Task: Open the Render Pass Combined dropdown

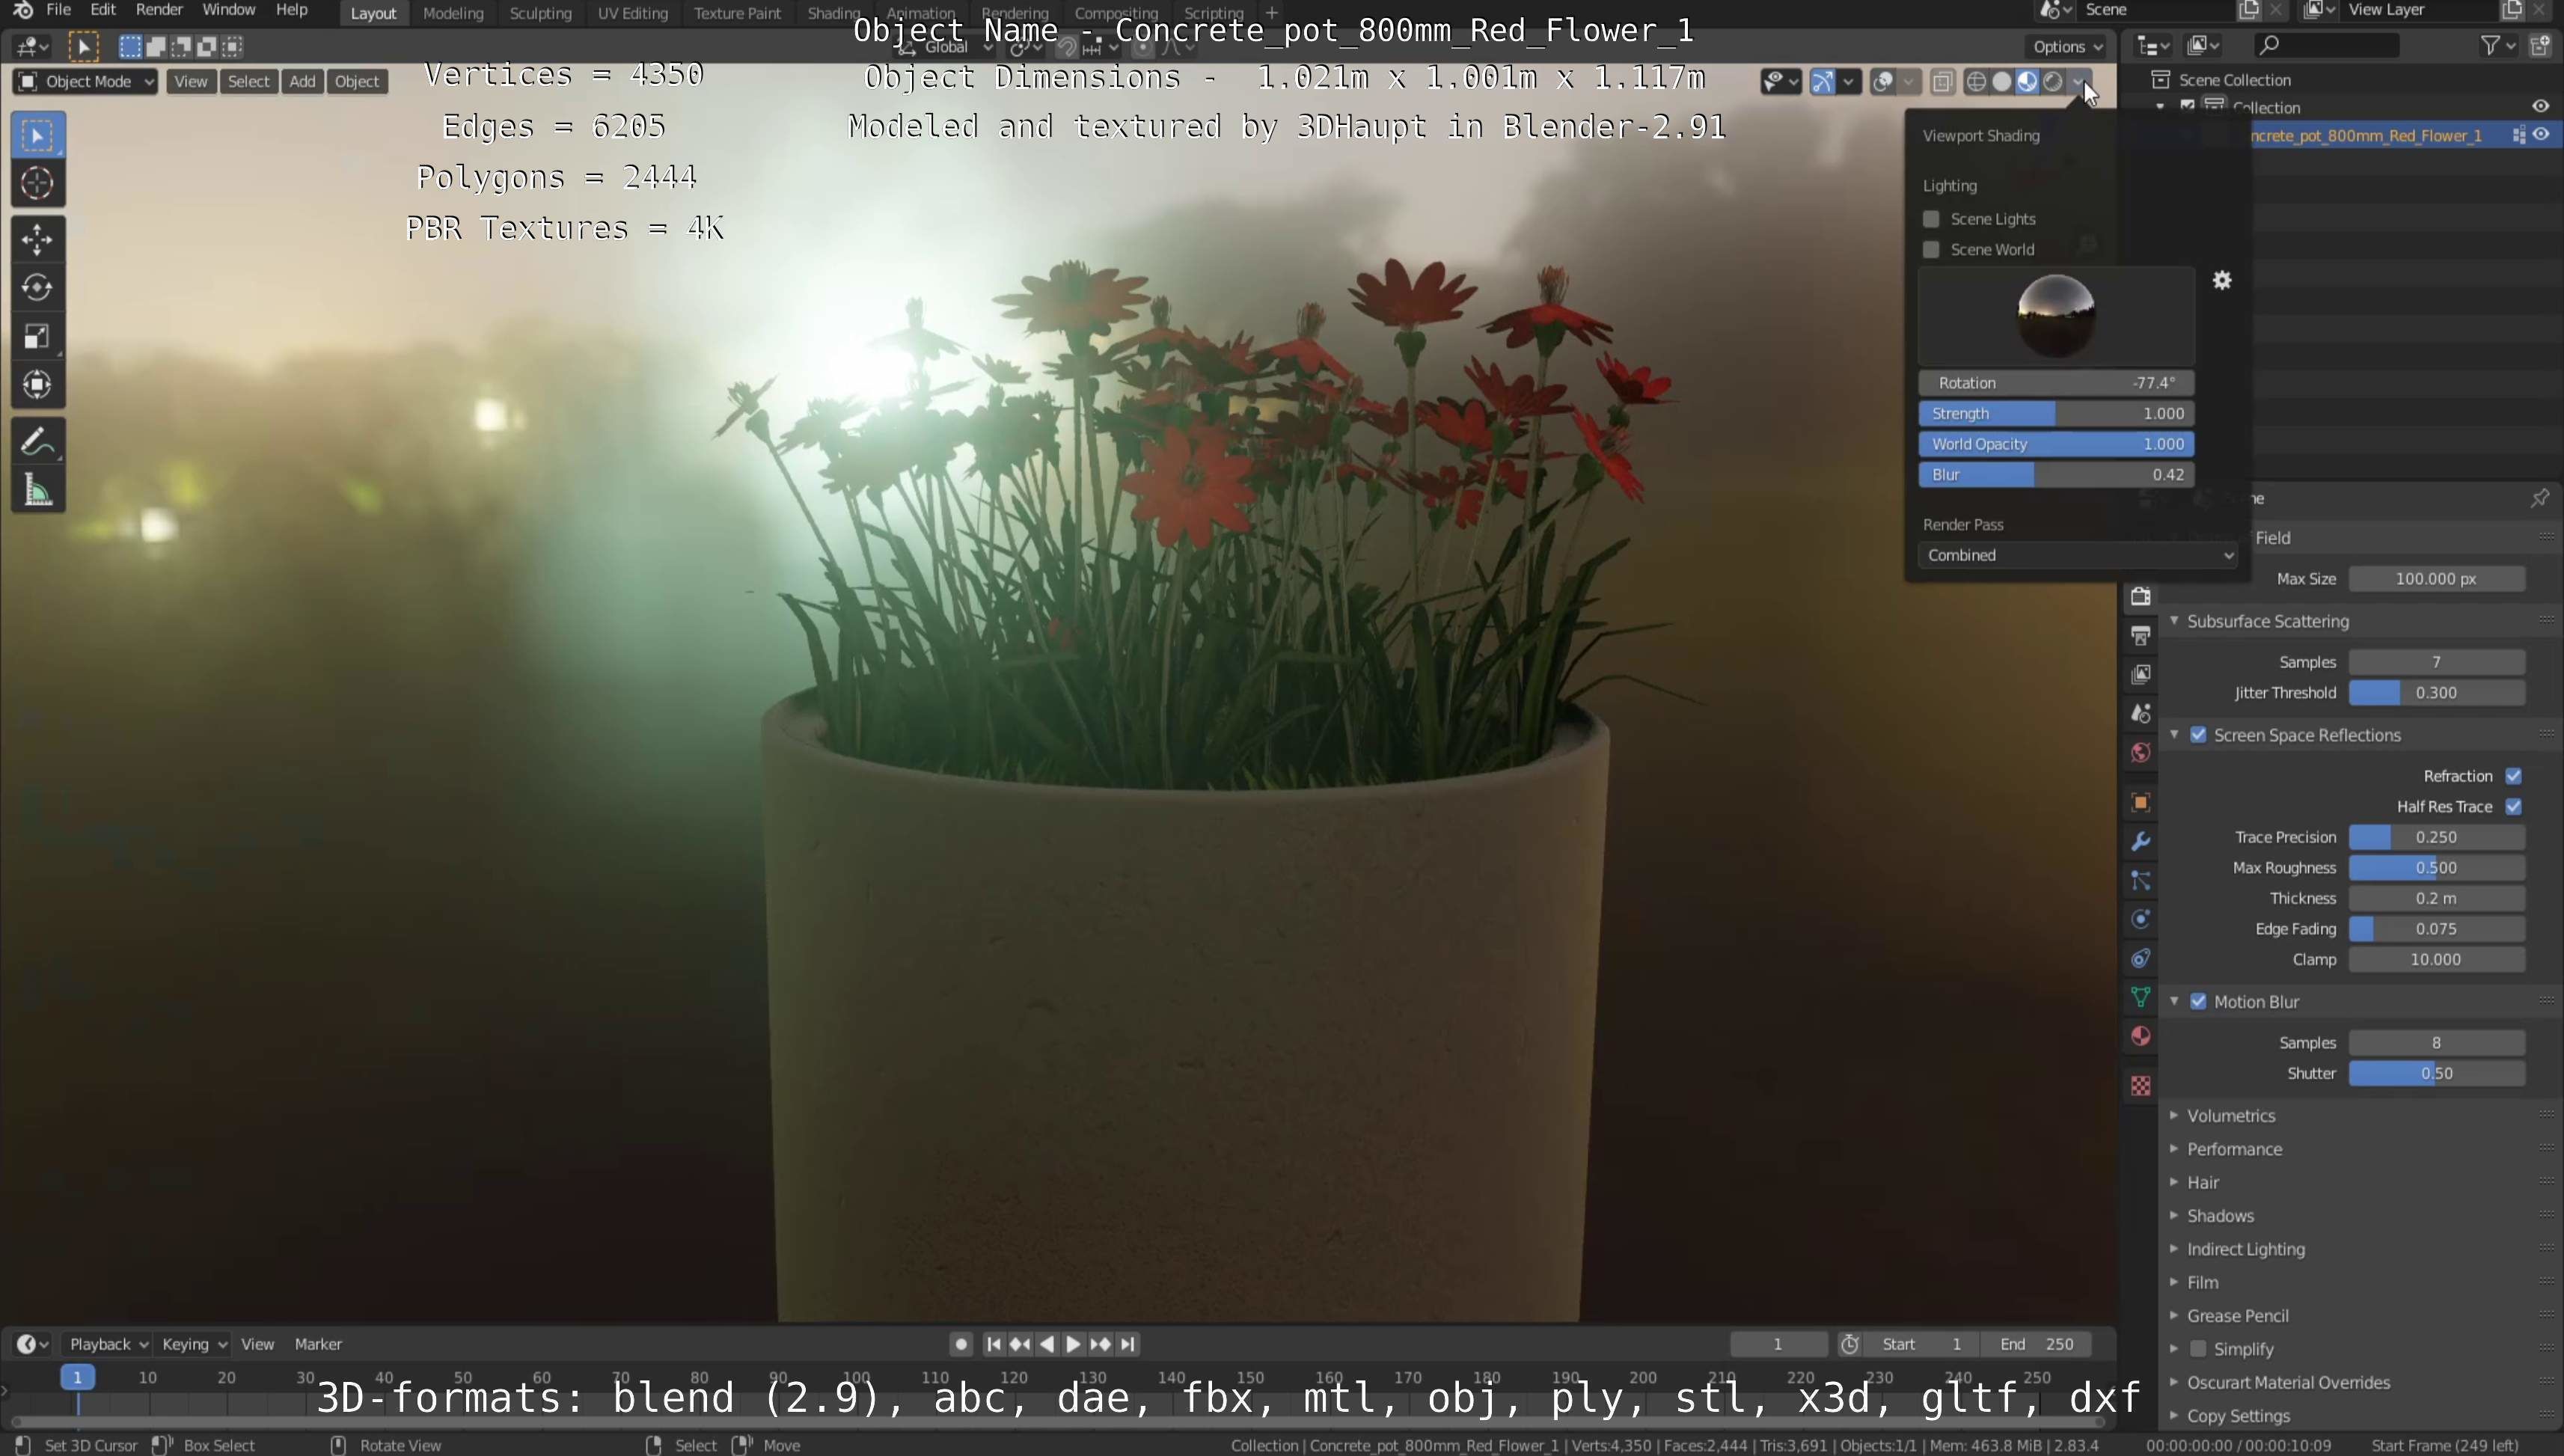Action: click(2078, 555)
